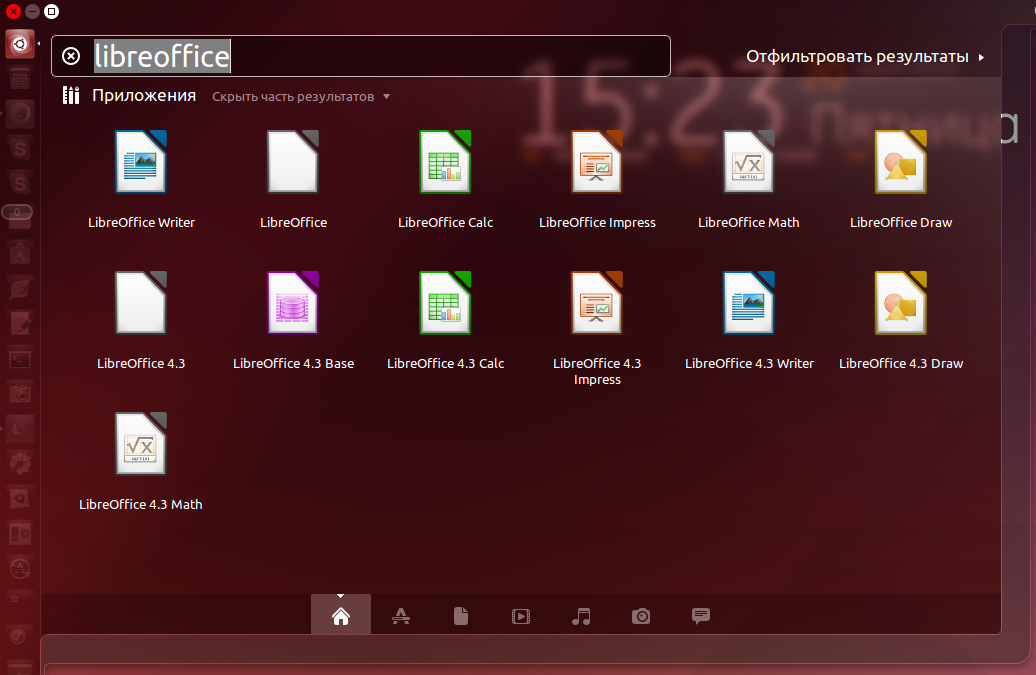
Task: Expand 'Отфильтровать результаты' filter panel
Action: pos(865,57)
